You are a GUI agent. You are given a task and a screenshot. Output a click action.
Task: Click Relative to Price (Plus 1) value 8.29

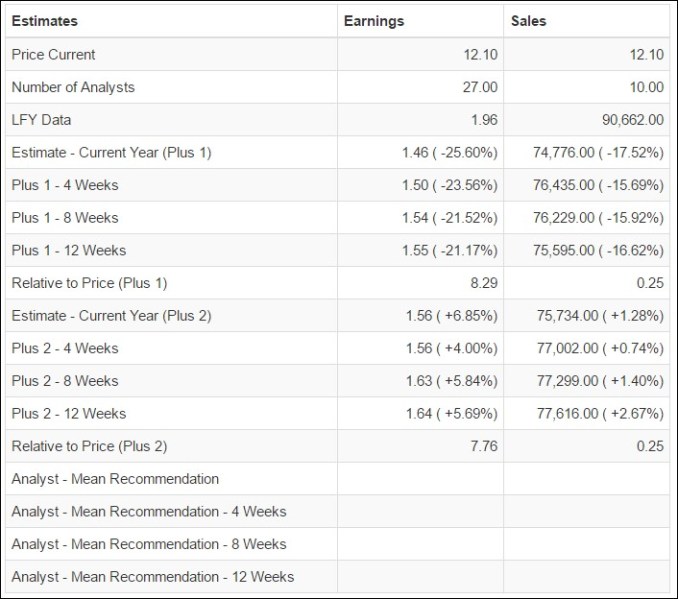pos(484,283)
